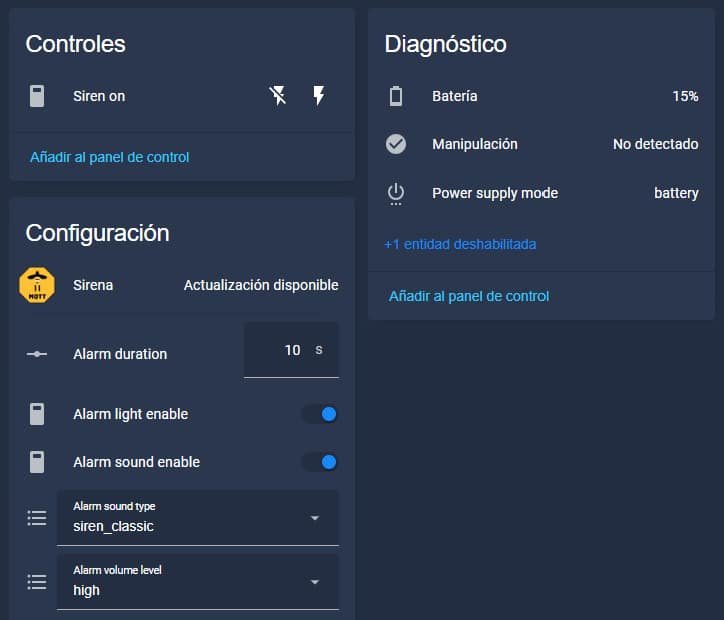Click the Siren on device icon
This screenshot has height=620, width=724.
37,96
